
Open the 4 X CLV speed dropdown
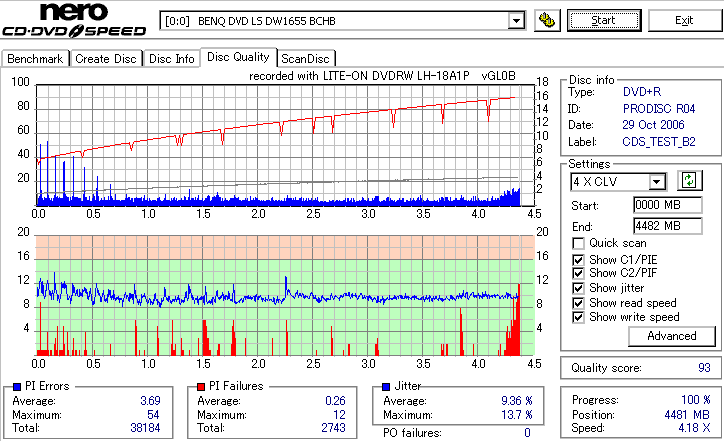(x=656, y=182)
